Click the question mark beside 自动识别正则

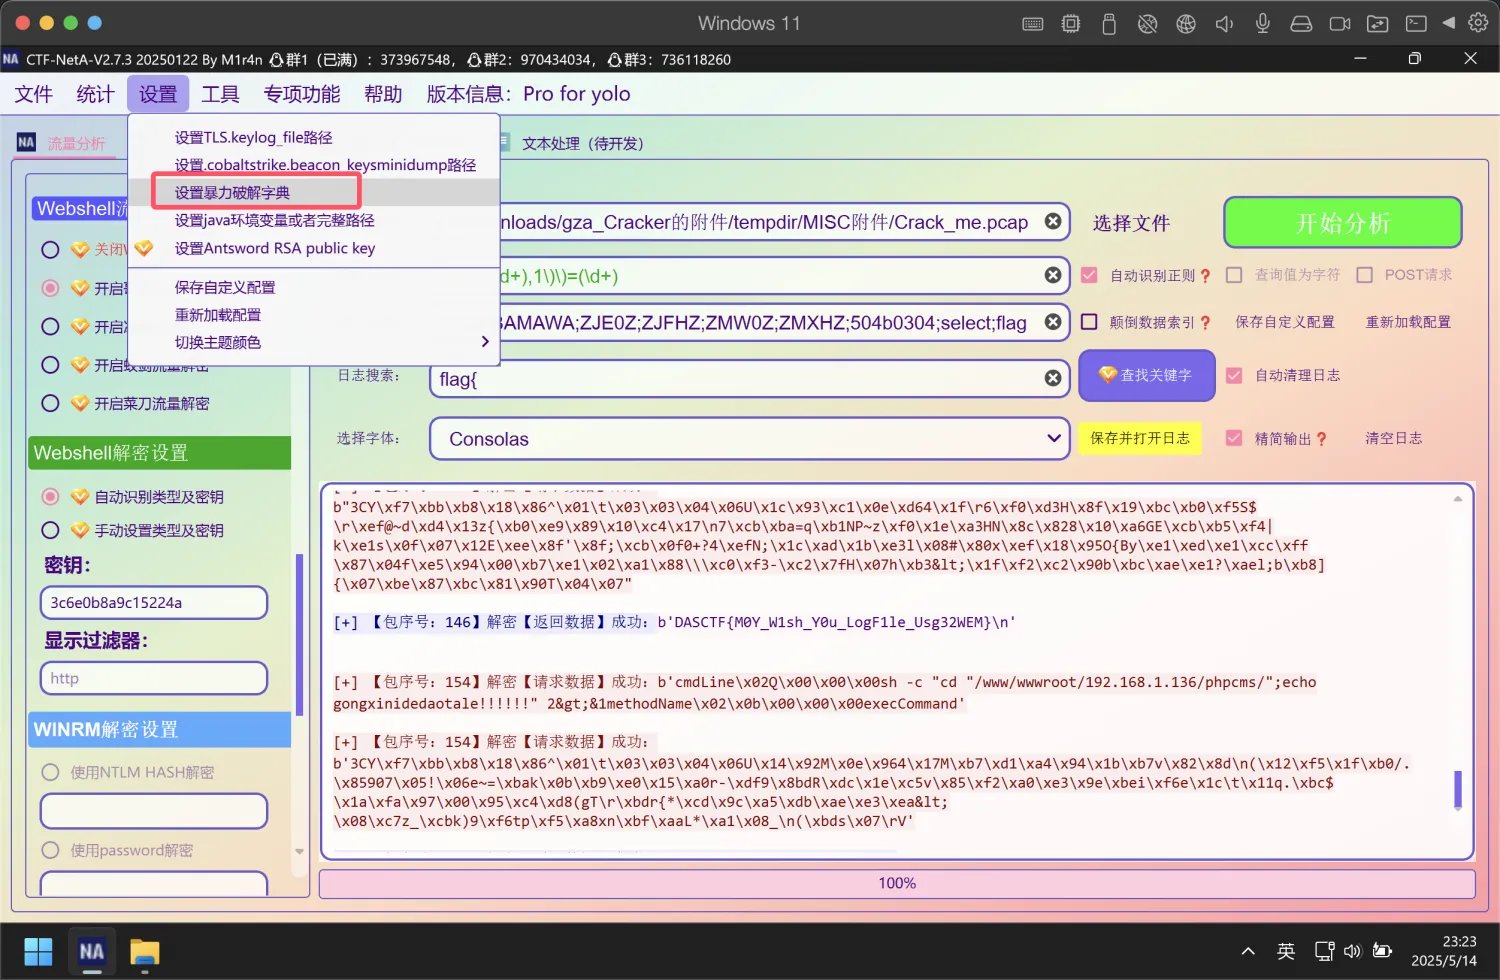point(1205,276)
